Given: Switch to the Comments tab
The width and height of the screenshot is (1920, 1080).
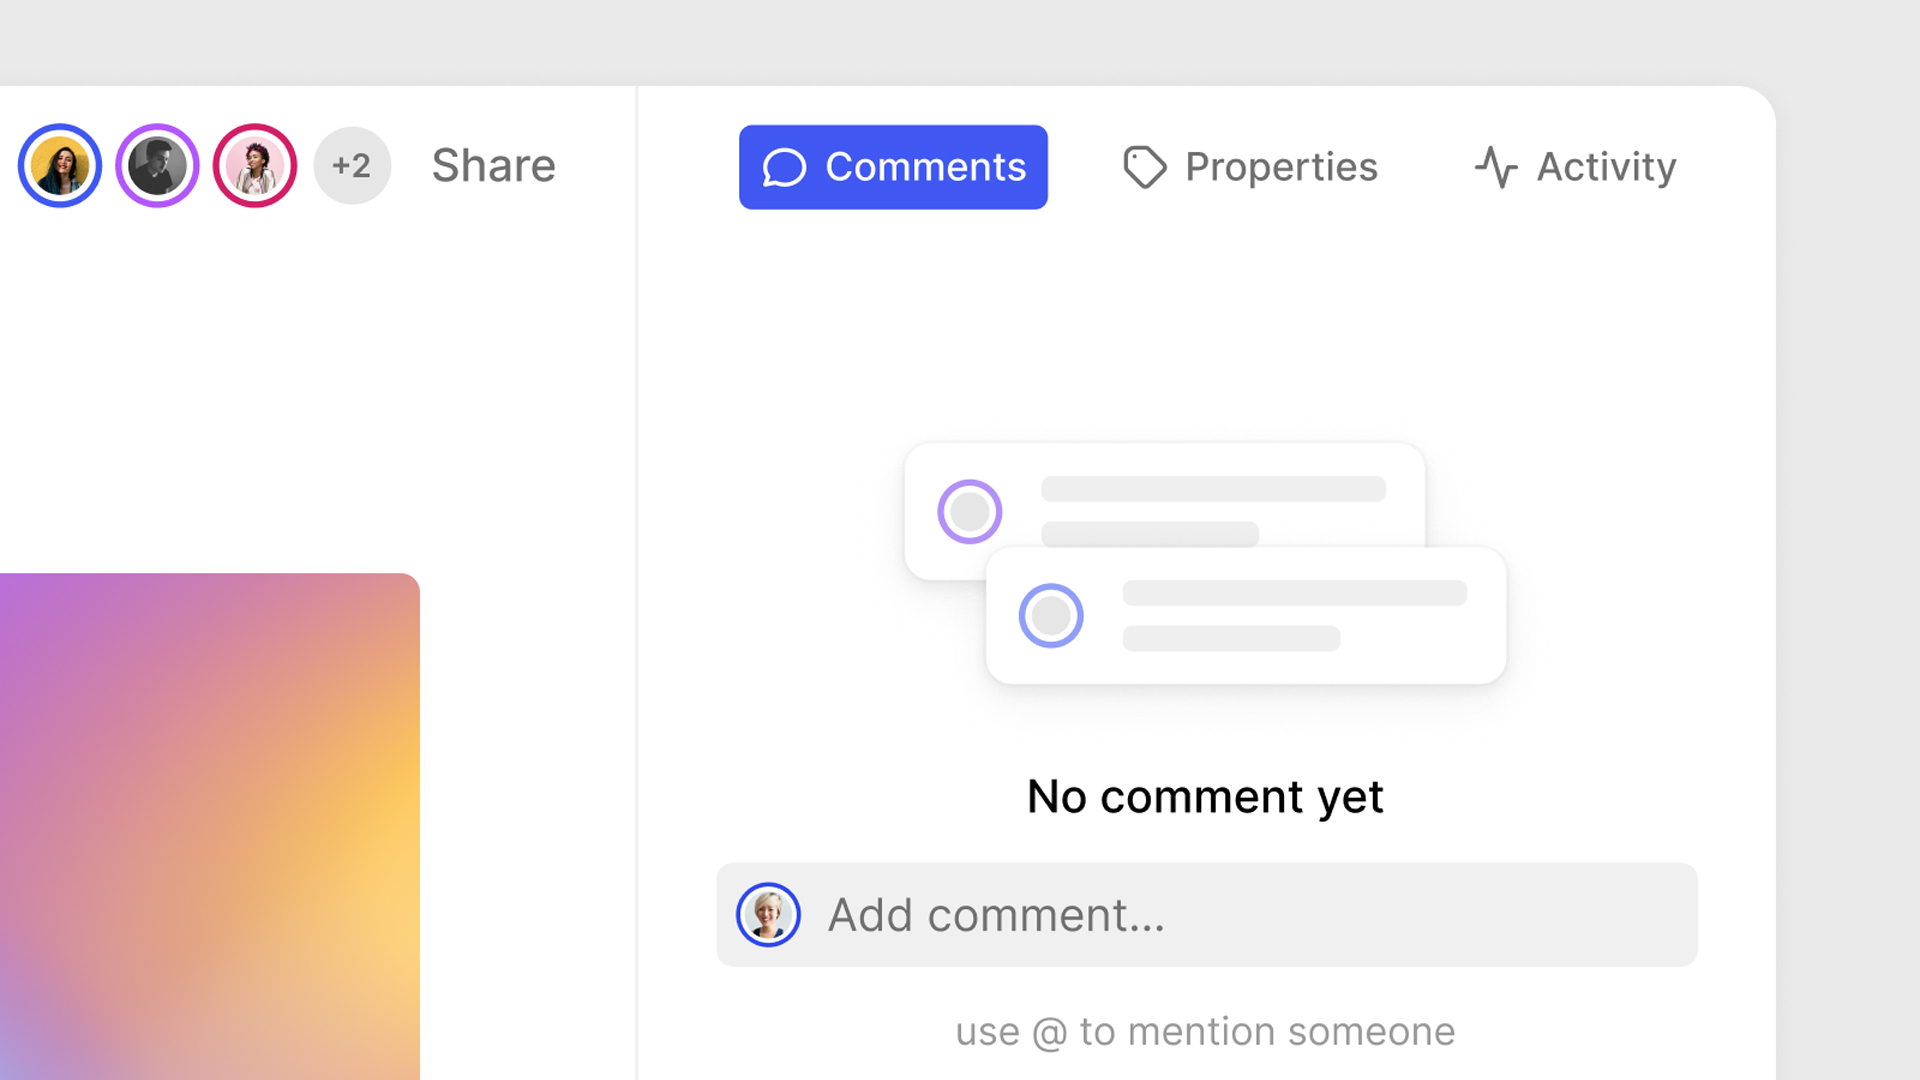Looking at the screenshot, I should (893, 167).
